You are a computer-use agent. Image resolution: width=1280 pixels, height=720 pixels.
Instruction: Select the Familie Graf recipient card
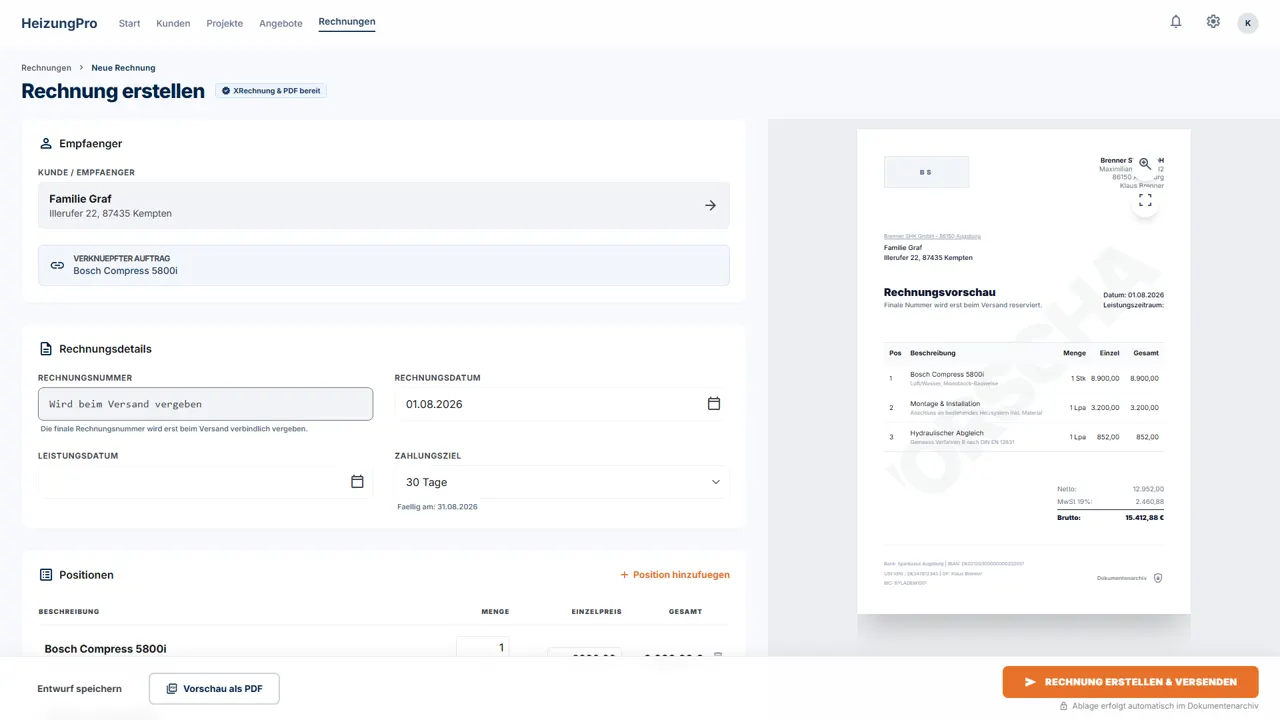[x=384, y=205]
